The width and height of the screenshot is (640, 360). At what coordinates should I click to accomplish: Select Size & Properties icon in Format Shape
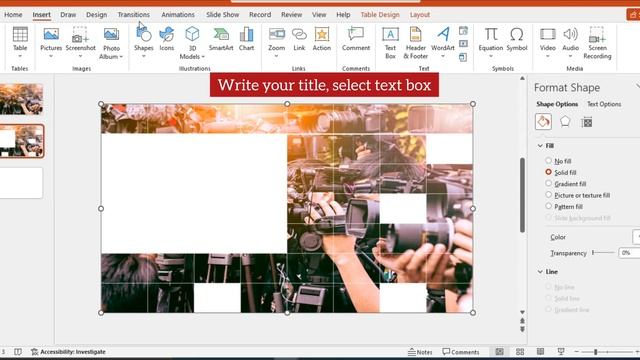tap(587, 122)
